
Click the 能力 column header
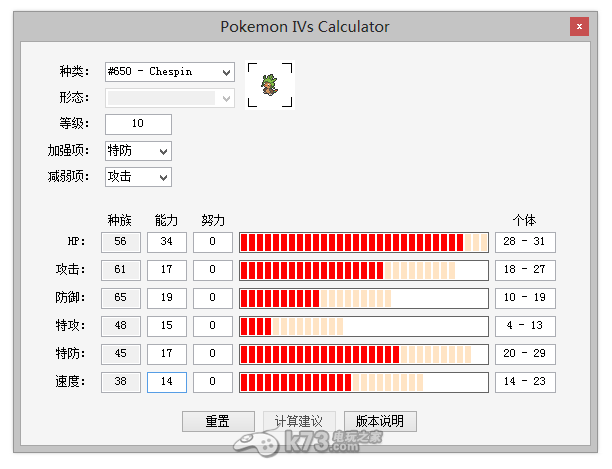(166, 220)
